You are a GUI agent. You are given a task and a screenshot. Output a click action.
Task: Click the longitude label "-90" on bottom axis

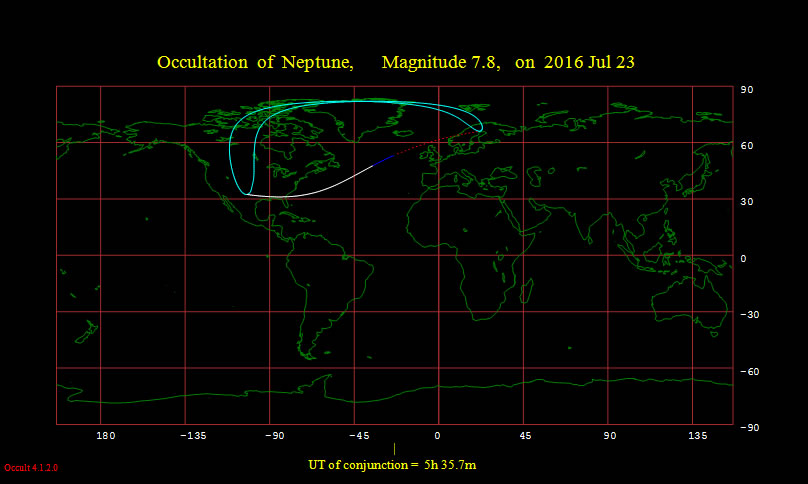(274, 436)
